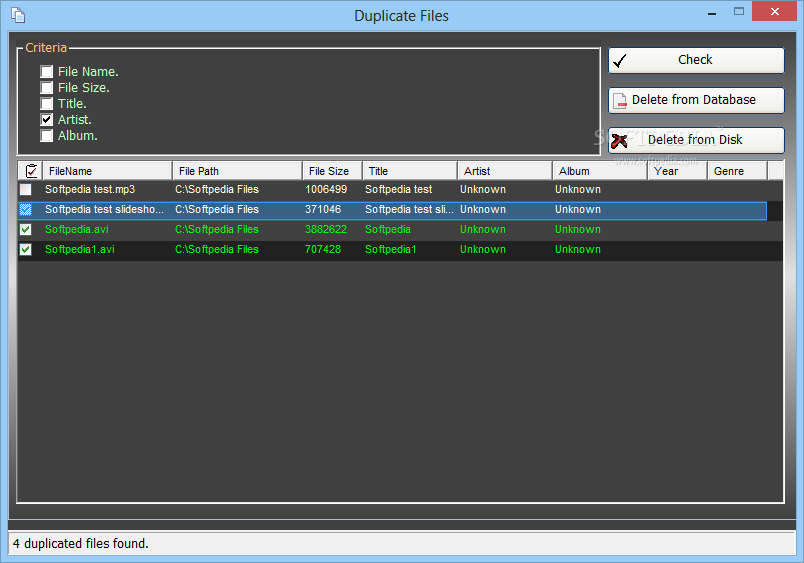Enable the File Name criteria checkbox
Image resolution: width=804 pixels, height=563 pixels.
coord(47,71)
